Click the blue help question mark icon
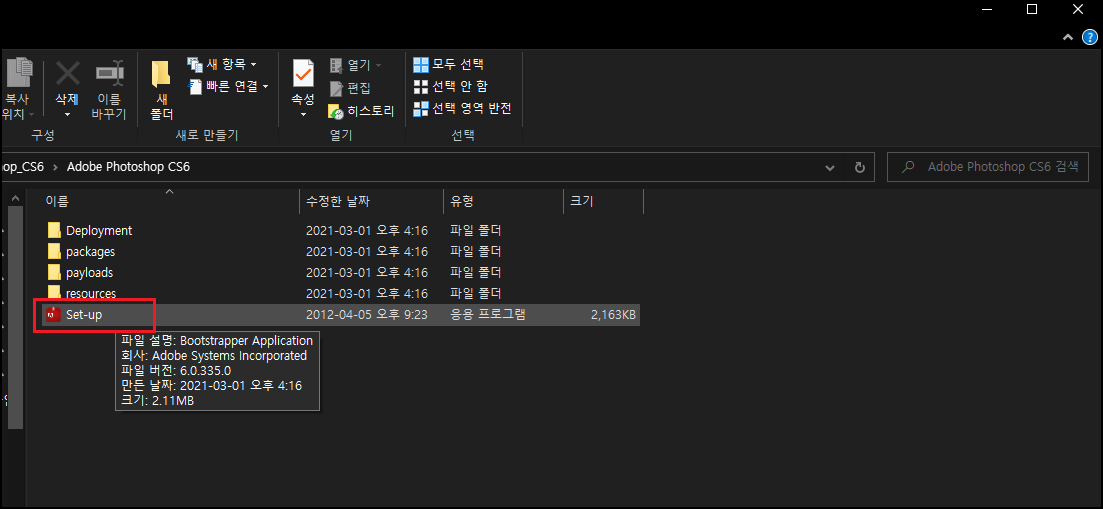This screenshot has width=1103, height=509. 1090,37
